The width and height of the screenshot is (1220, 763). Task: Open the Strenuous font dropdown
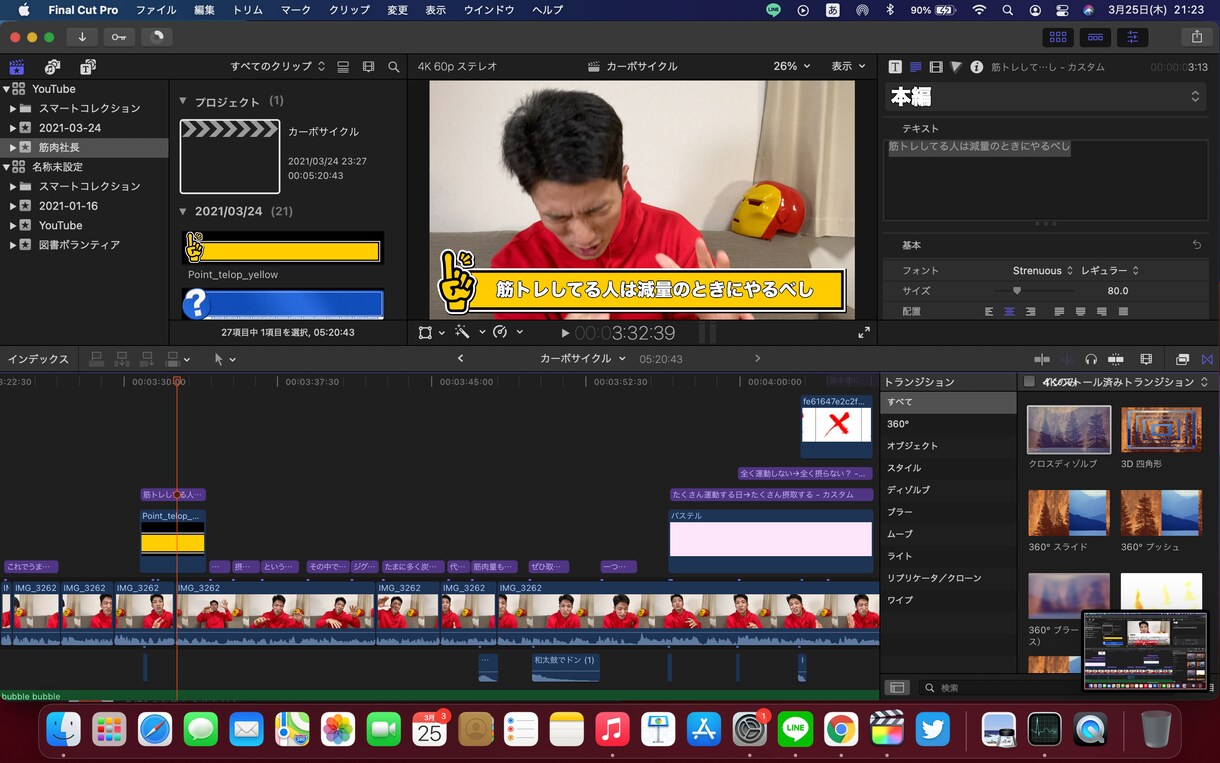click(x=1042, y=271)
